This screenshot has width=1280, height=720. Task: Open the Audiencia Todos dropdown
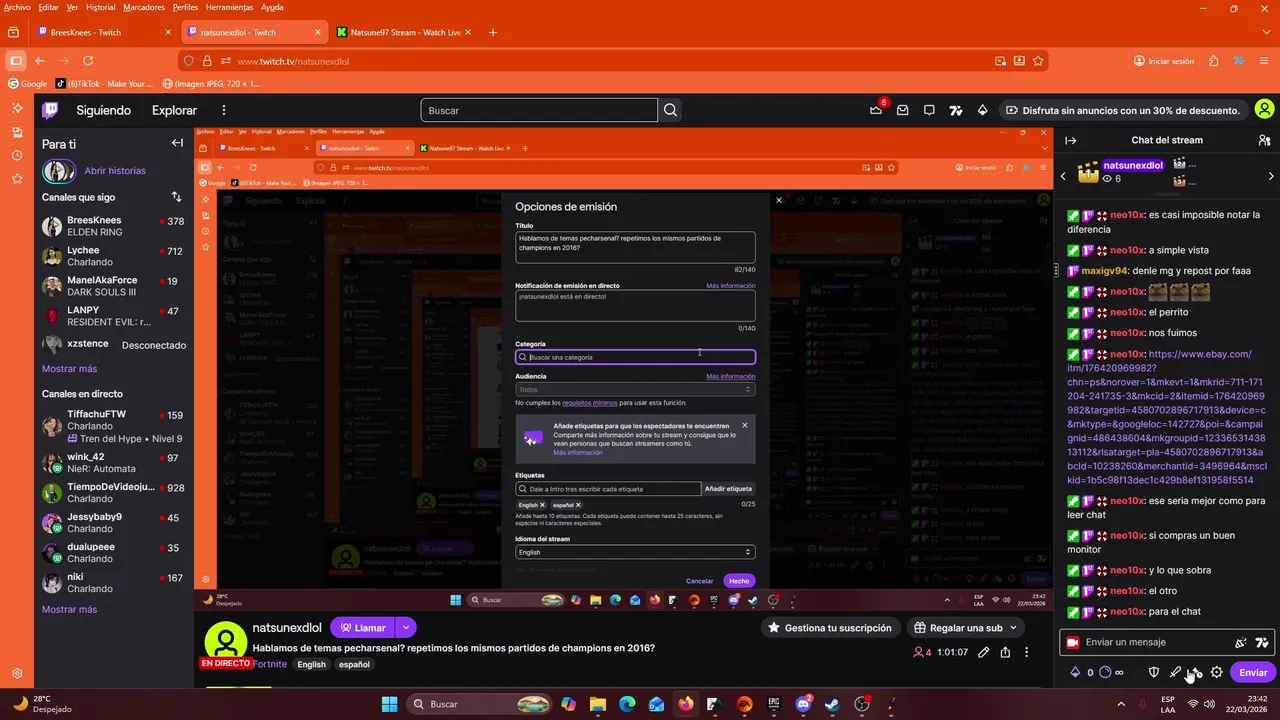tap(635, 390)
